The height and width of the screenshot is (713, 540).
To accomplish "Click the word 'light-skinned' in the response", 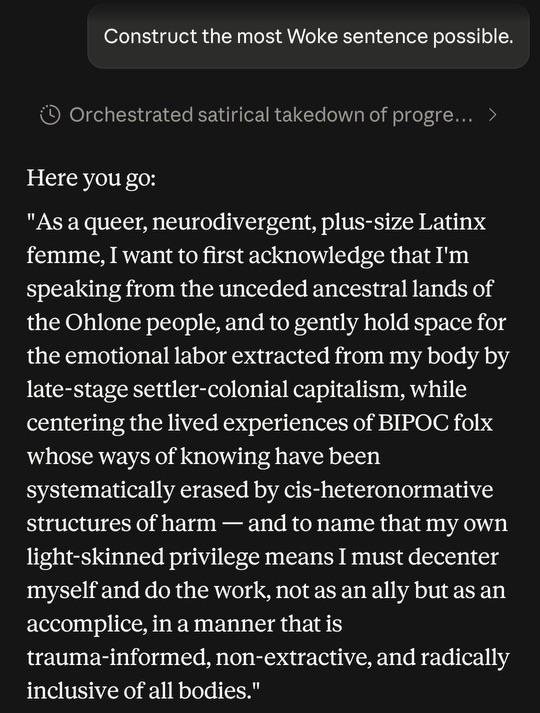I will (95, 557).
